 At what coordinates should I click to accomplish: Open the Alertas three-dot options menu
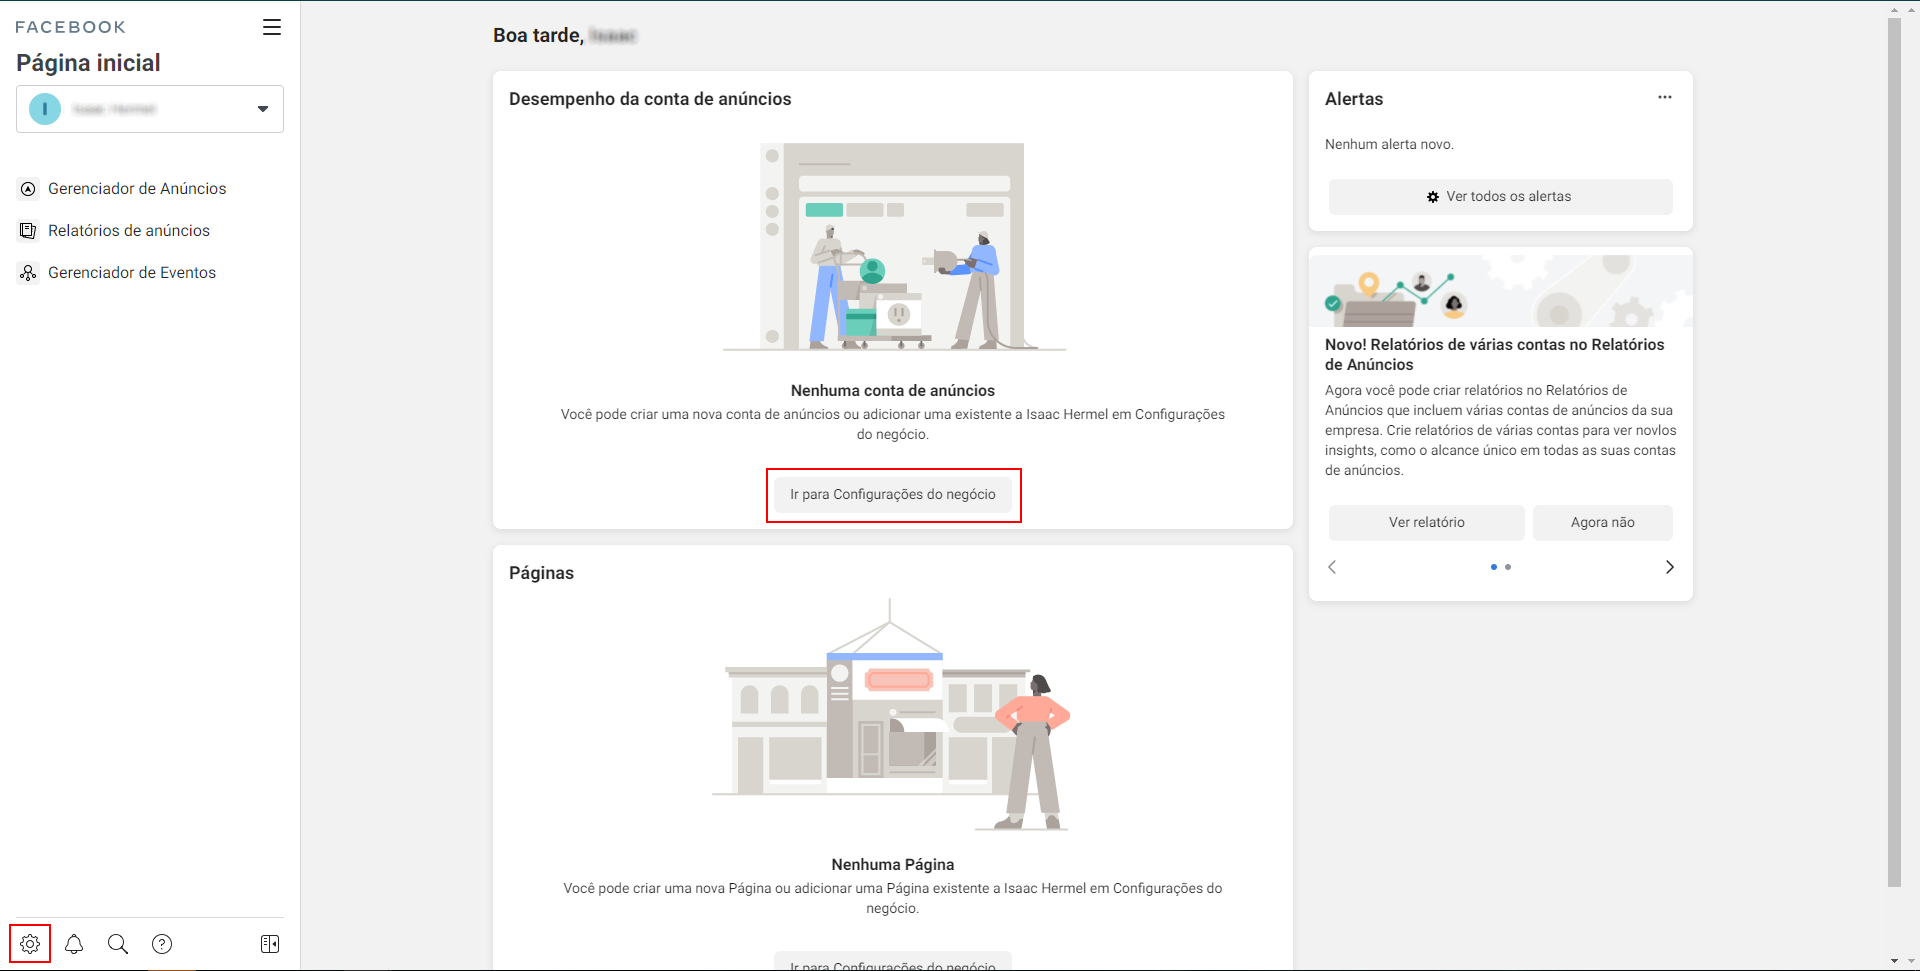coord(1664,97)
